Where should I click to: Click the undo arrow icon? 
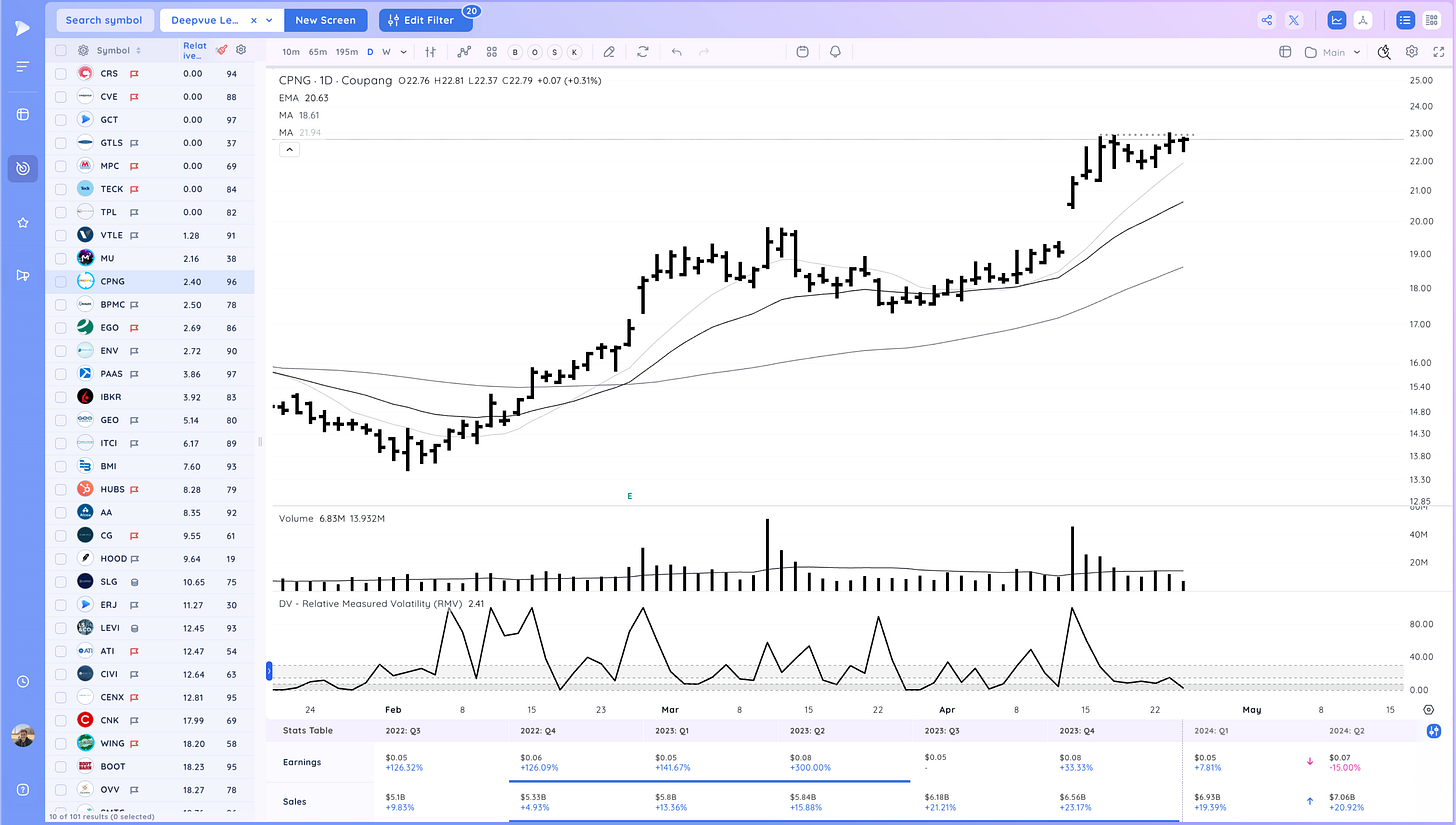point(677,52)
